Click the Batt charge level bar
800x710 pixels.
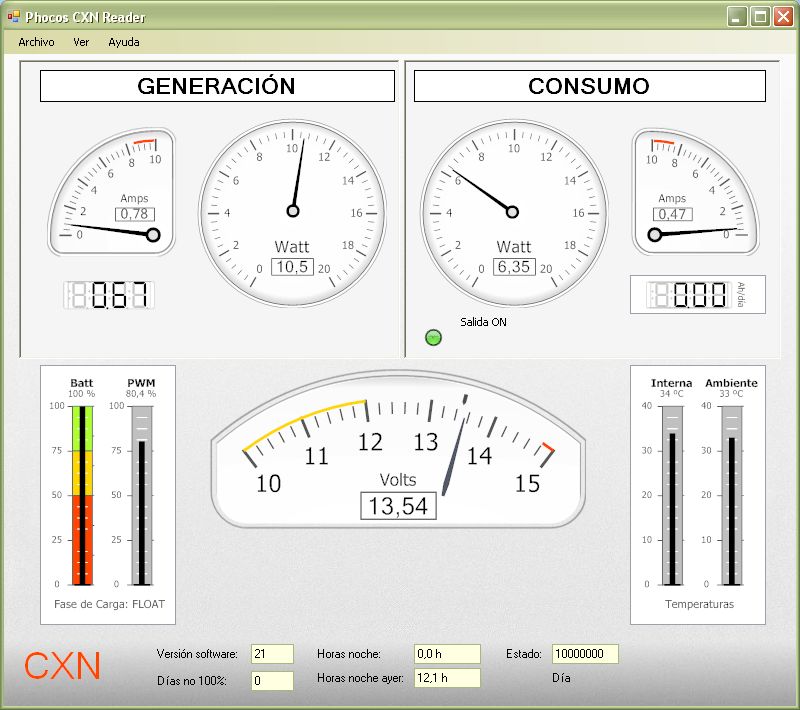[82, 495]
